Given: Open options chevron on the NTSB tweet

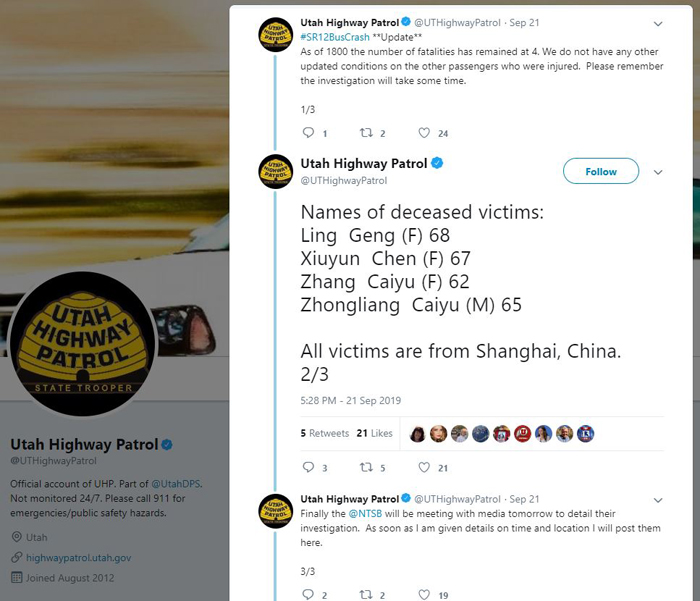Looking at the screenshot, I should click(x=658, y=500).
